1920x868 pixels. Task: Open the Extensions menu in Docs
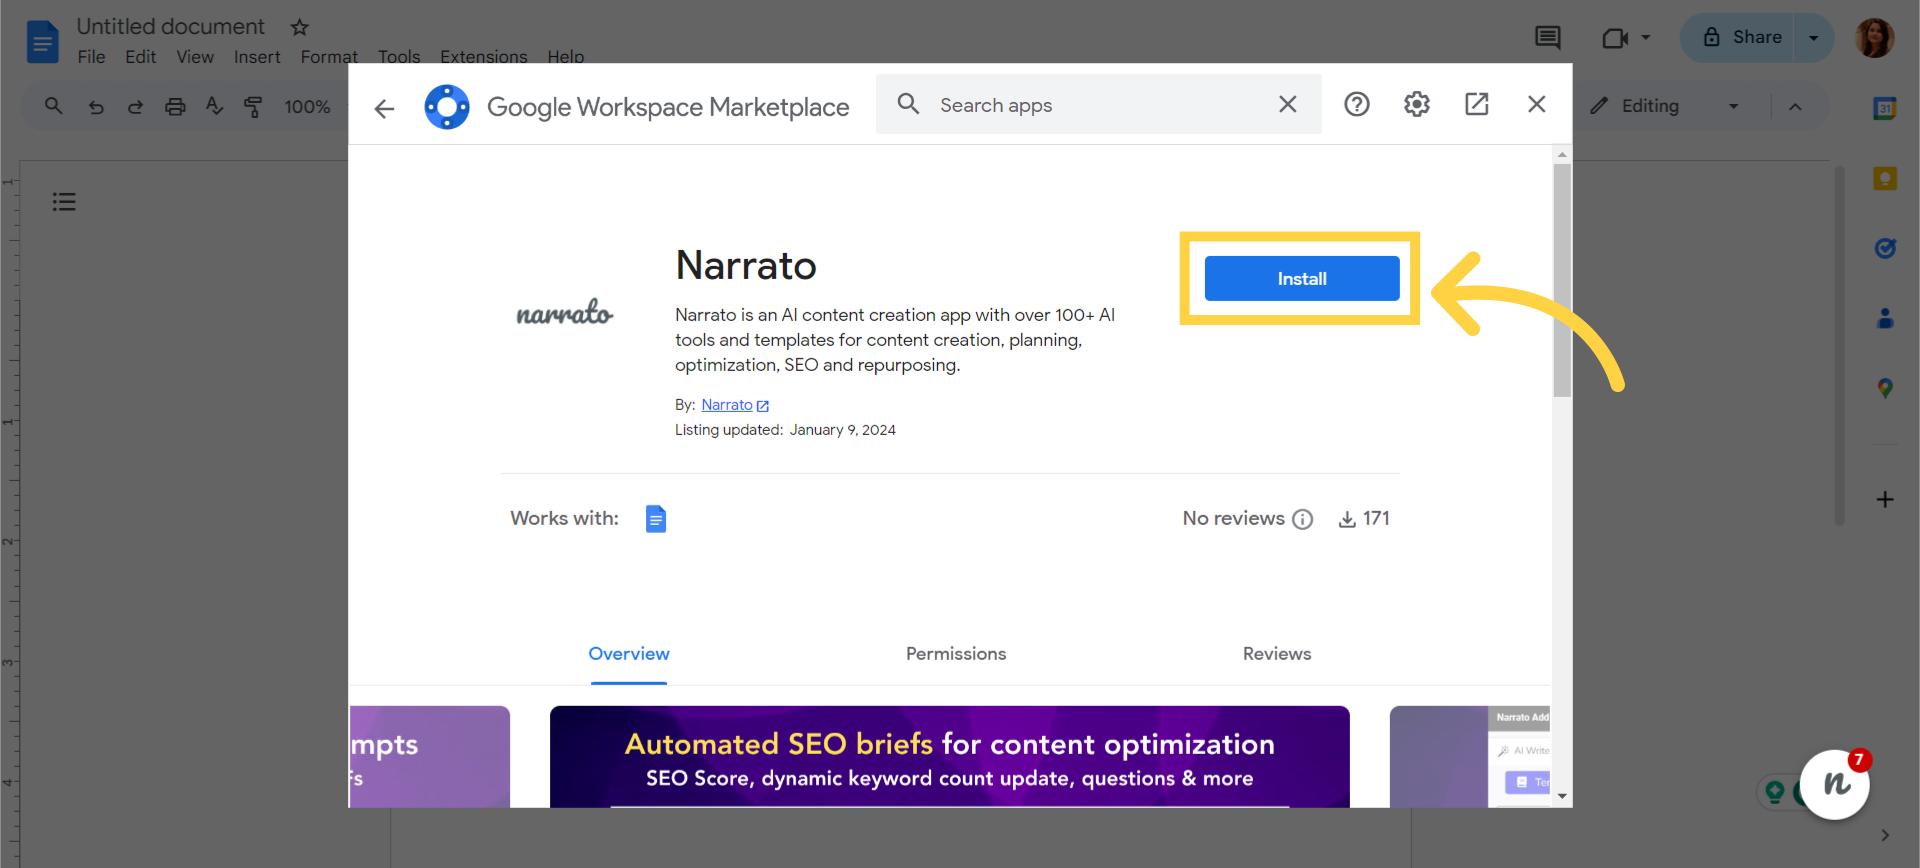(x=484, y=57)
